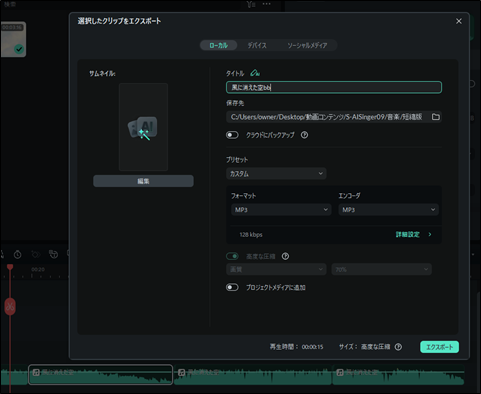Open the 詳細設定 advanced settings link
The width and height of the screenshot is (481, 394).
413,234
